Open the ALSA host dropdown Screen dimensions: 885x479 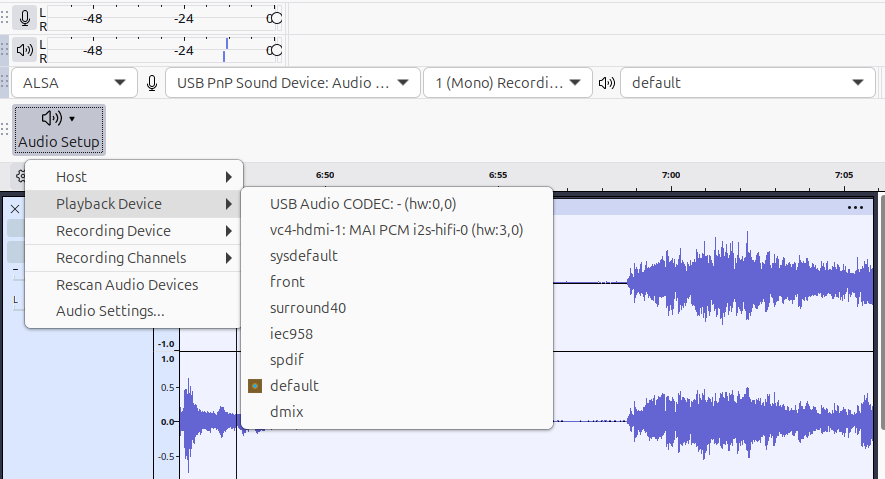tap(75, 83)
